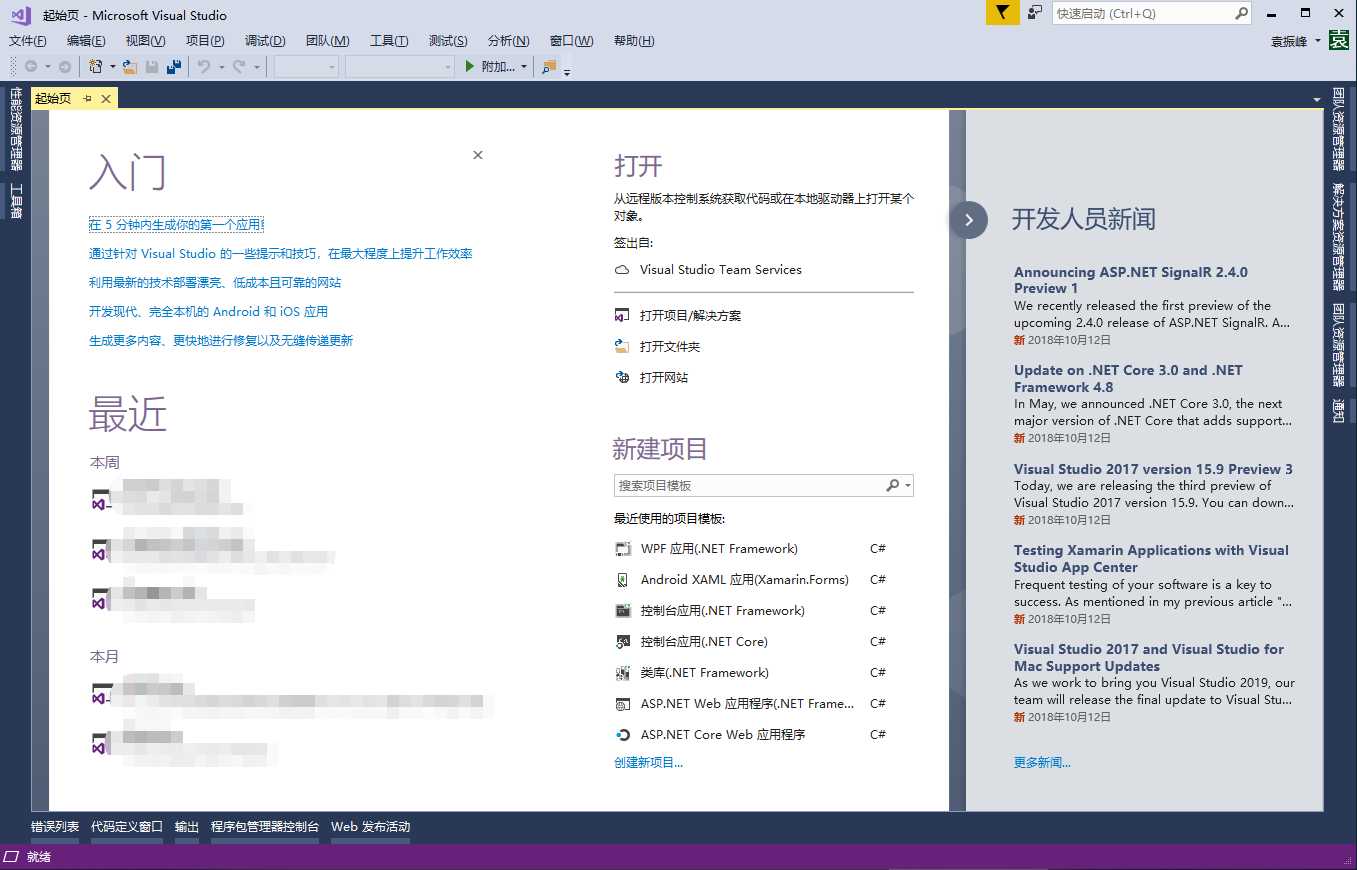Click the ASP.NET Core Web 应用程序 icon

pos(622,735)
